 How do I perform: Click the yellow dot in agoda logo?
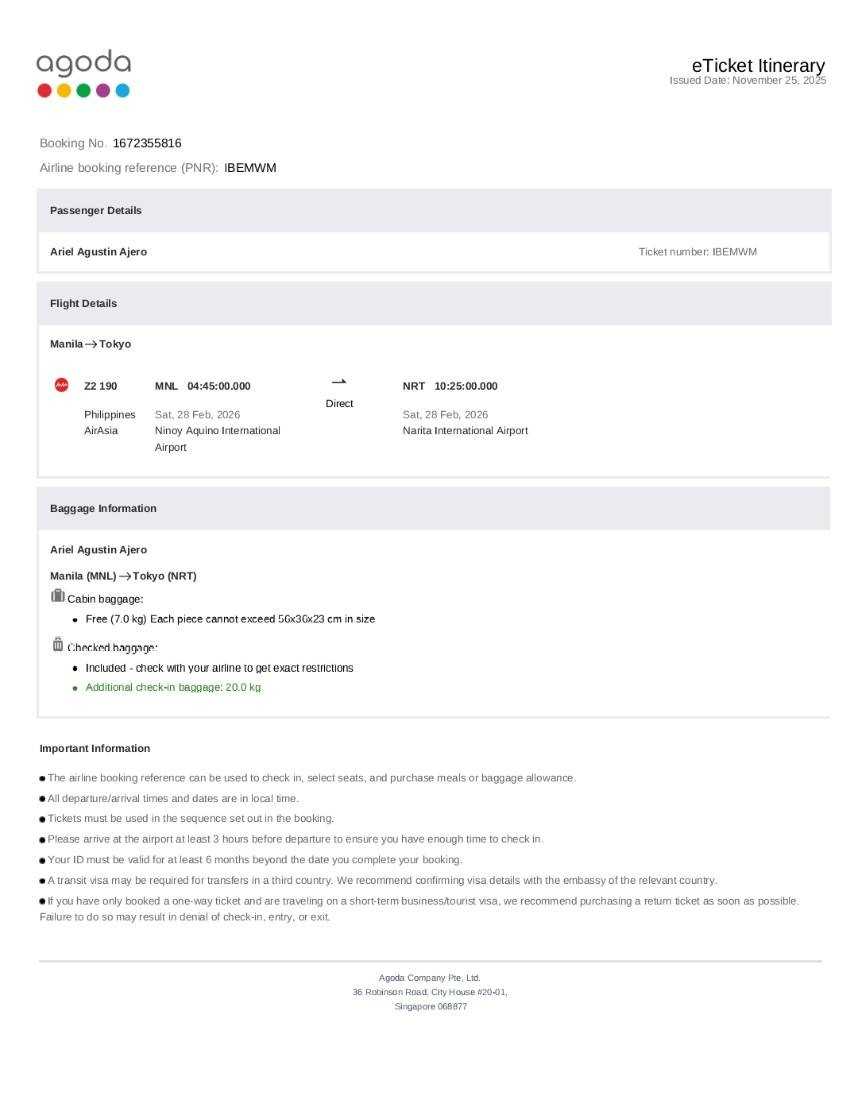64,90
